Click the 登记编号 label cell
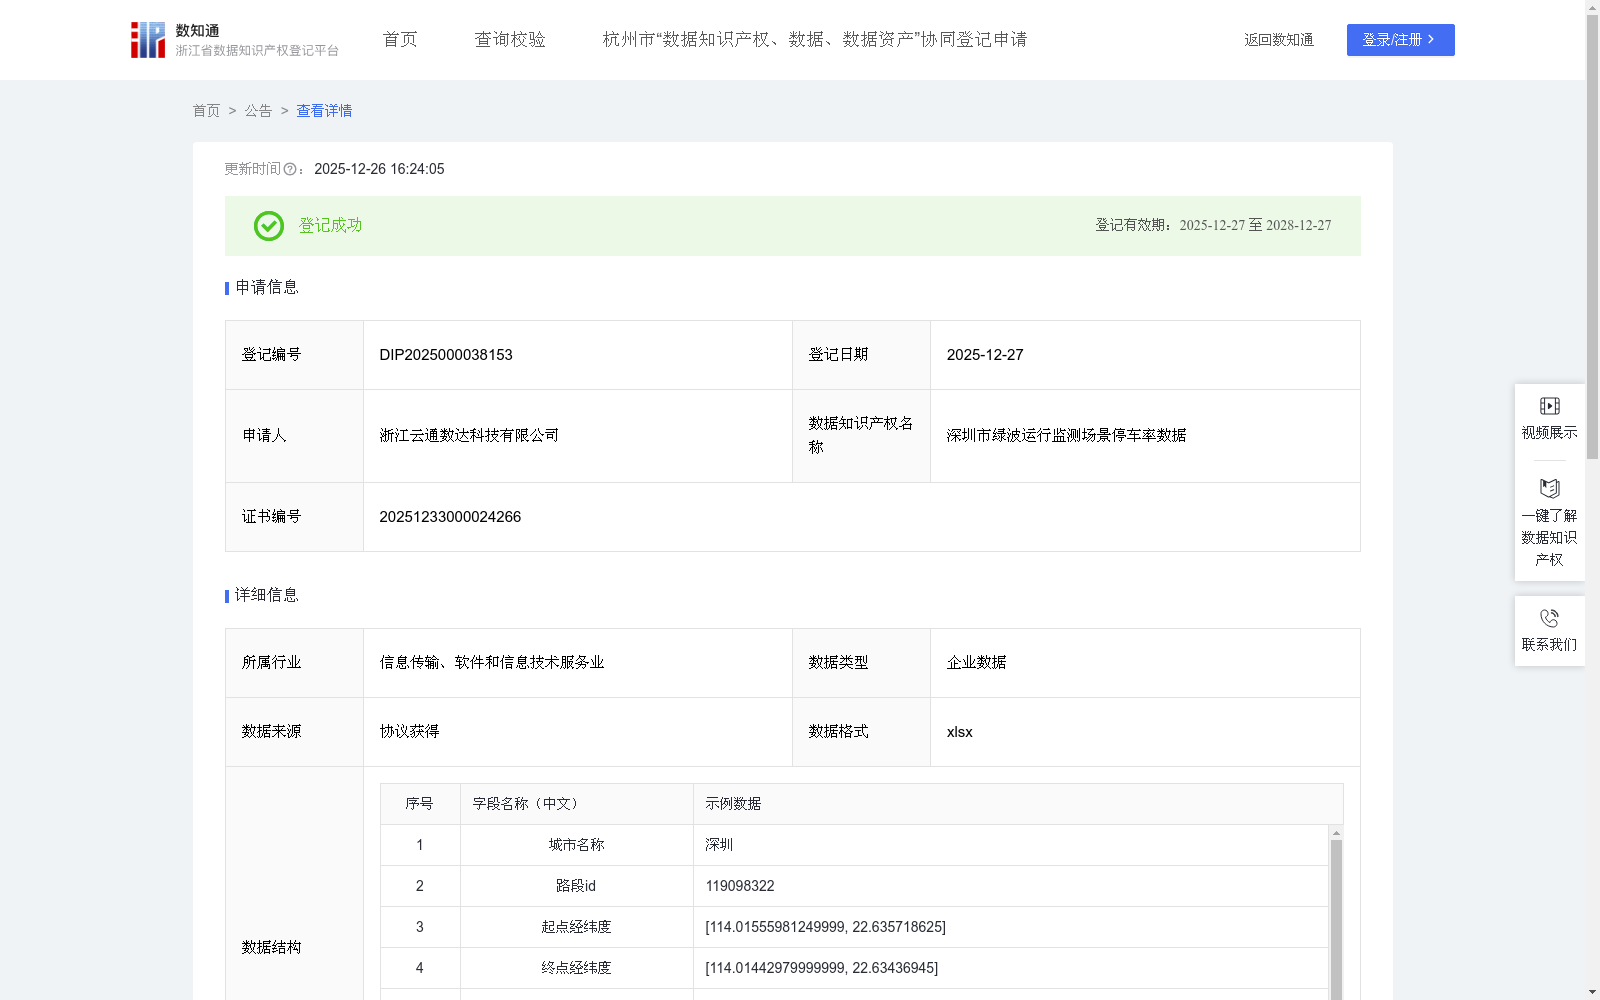The height and width of the screenshot is (1000, 1600). point(294,355)
